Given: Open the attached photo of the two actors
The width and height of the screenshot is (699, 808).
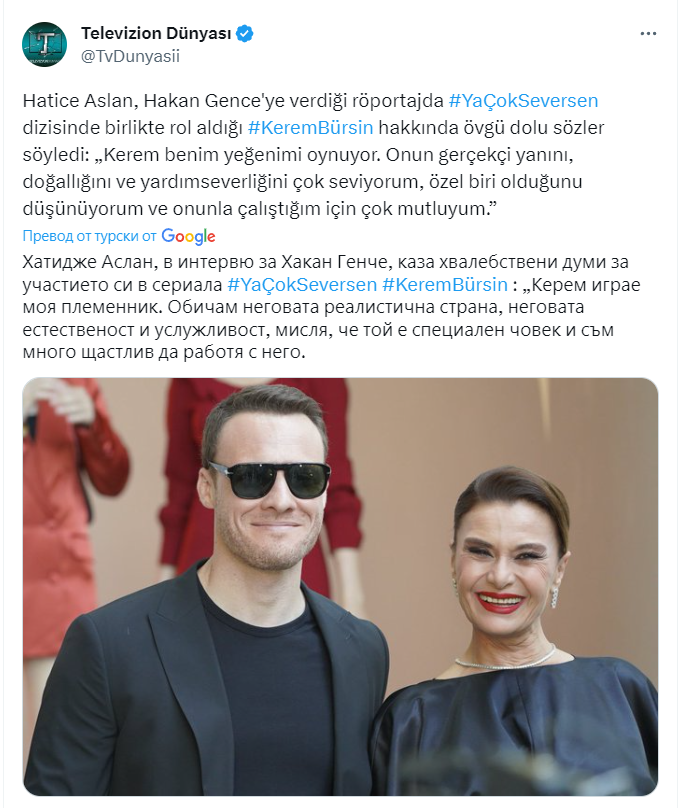Looking at the screenshot, I should 340,586.
